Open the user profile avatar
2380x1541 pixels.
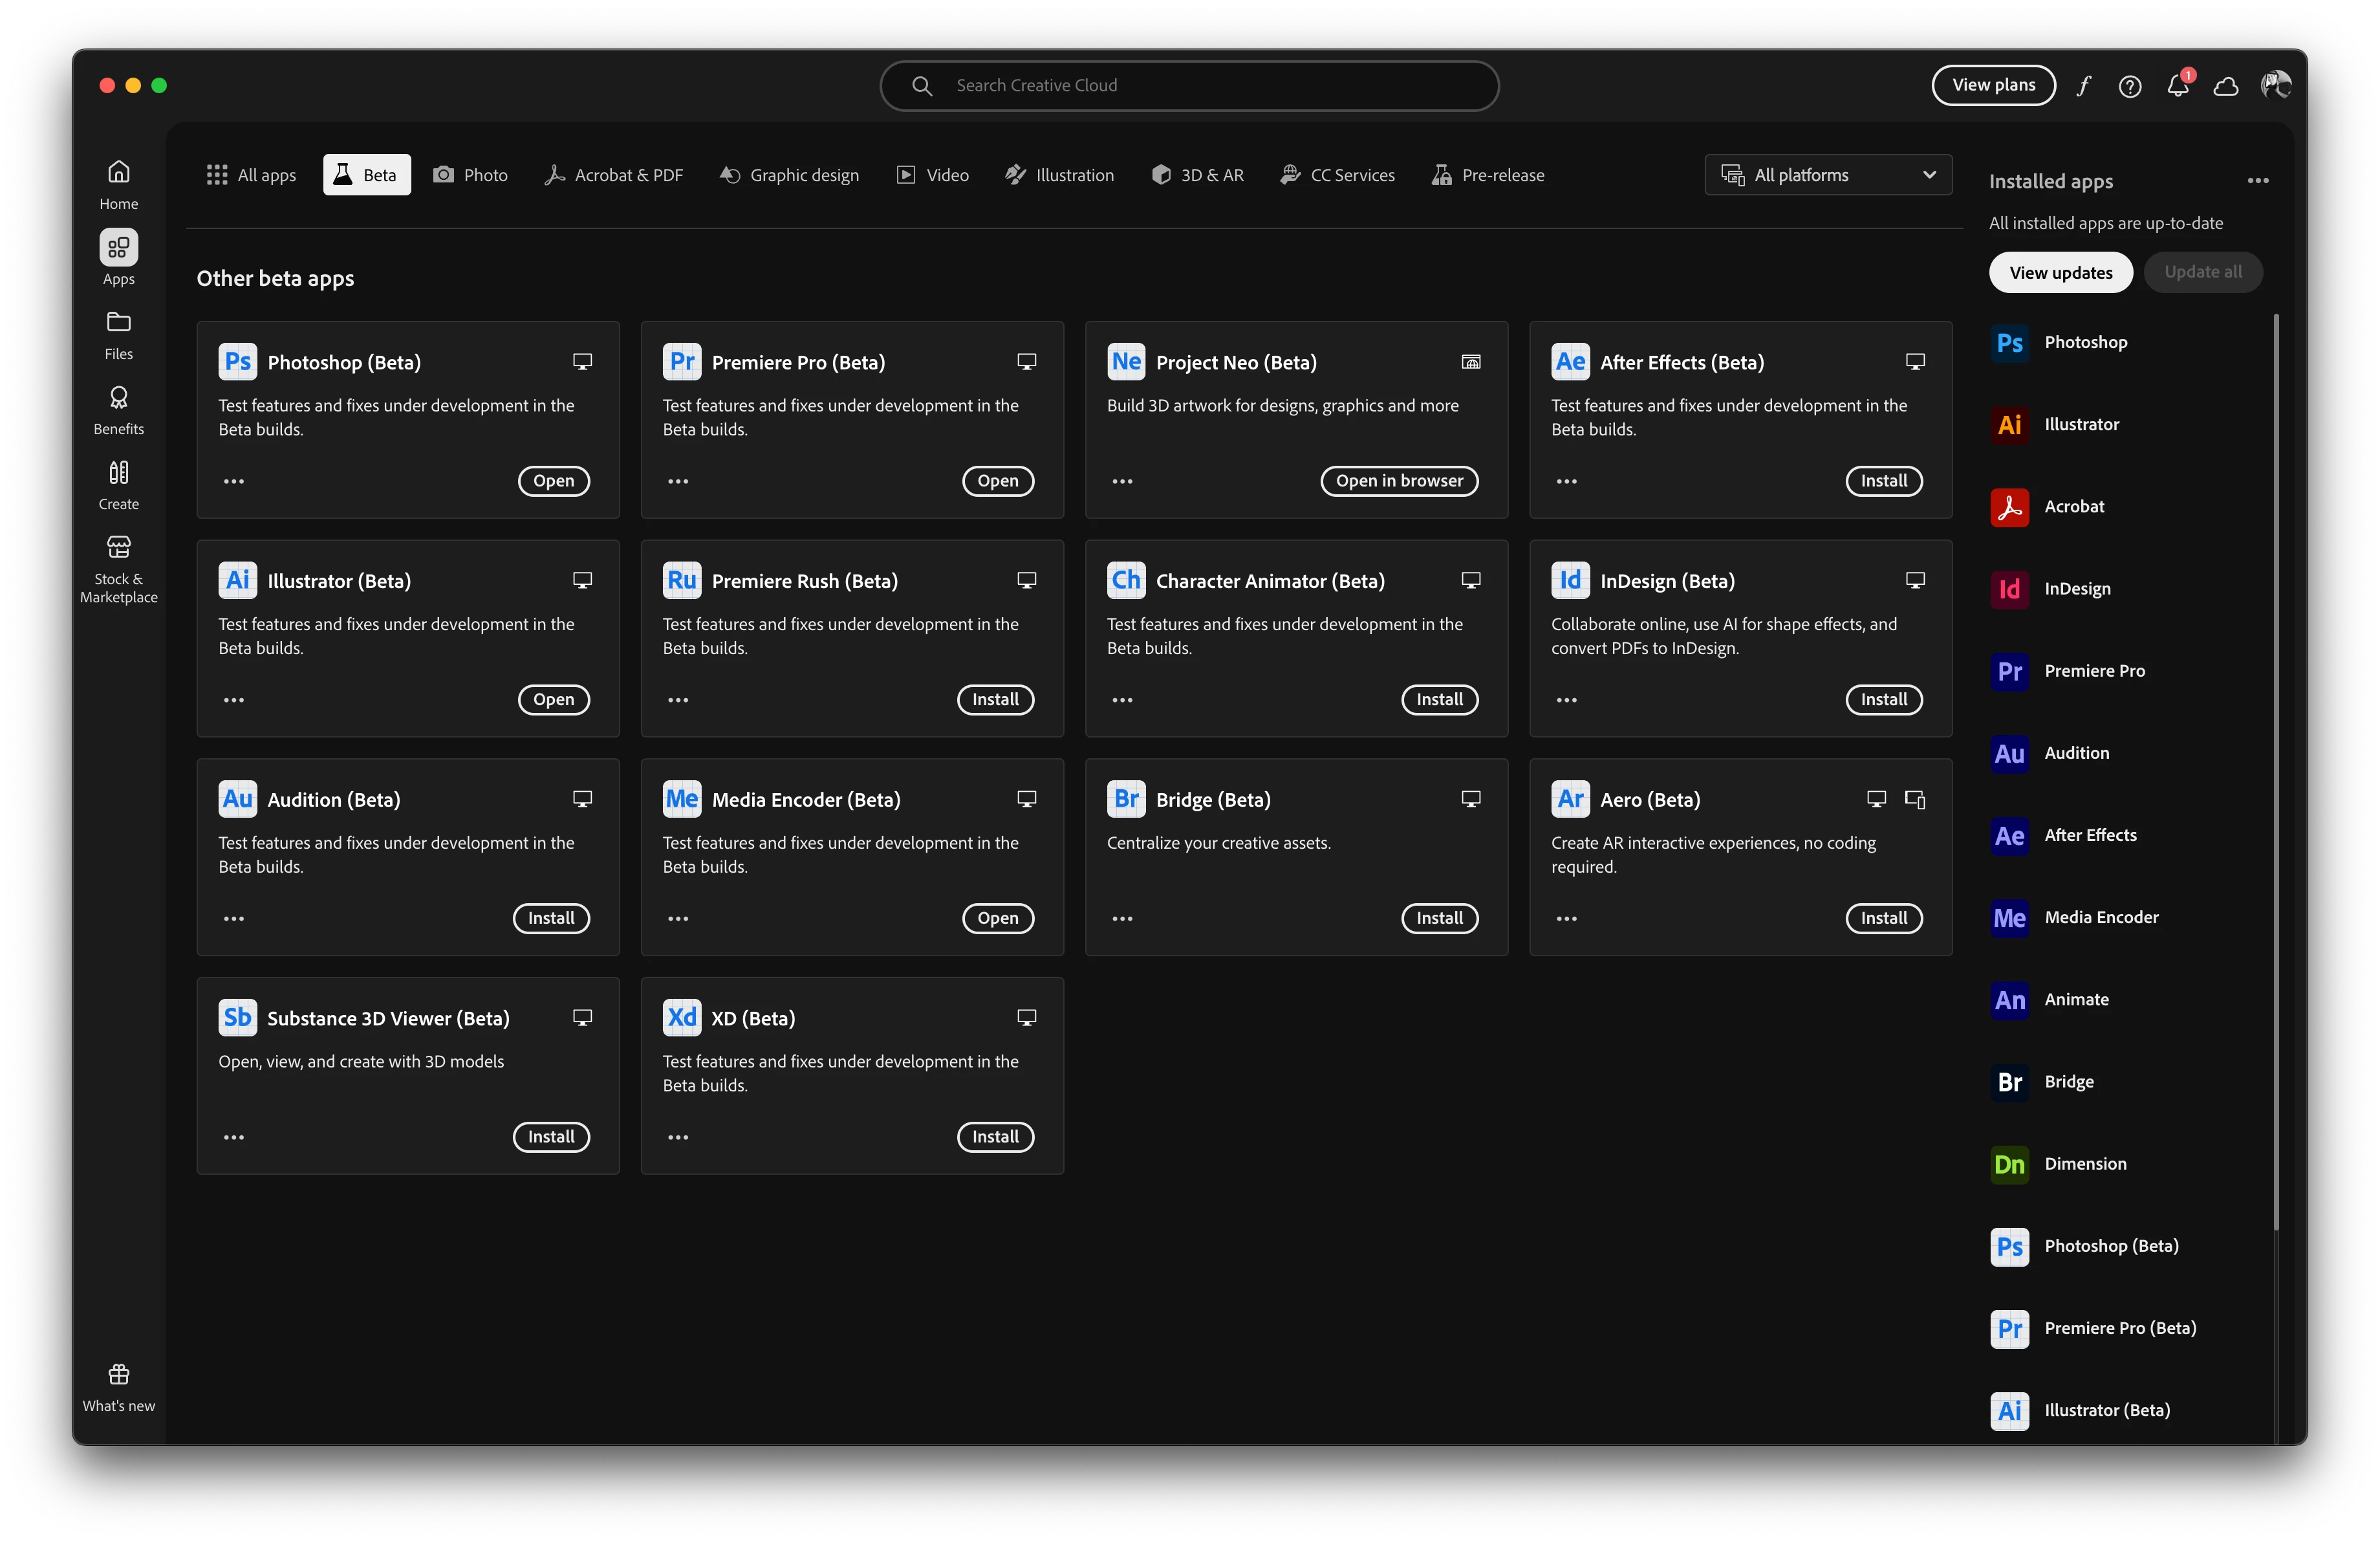2275,86
